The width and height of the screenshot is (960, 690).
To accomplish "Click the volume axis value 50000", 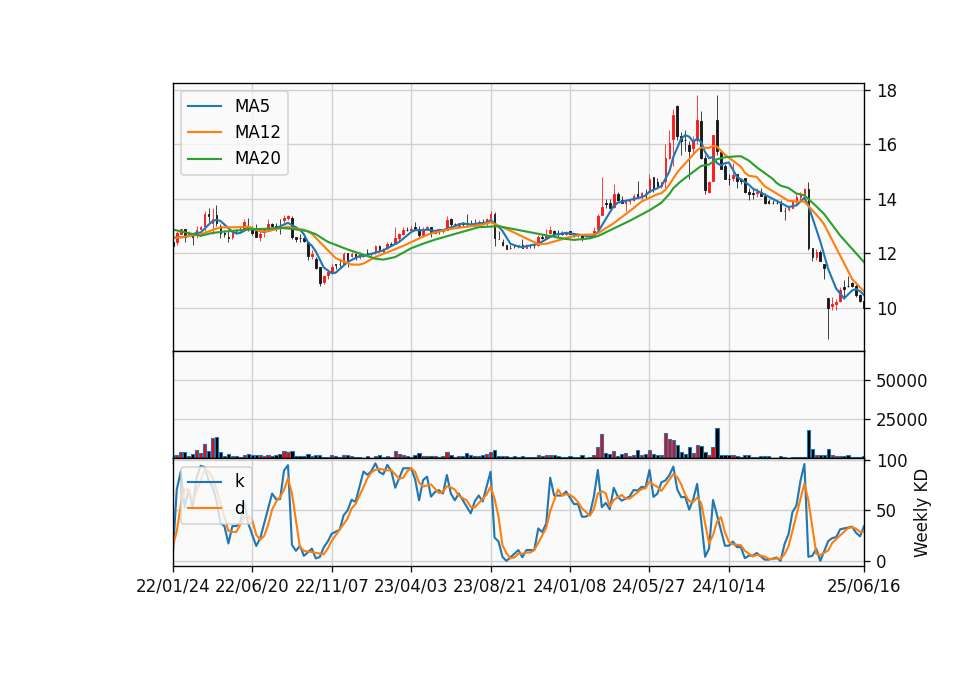I will 902,381.
